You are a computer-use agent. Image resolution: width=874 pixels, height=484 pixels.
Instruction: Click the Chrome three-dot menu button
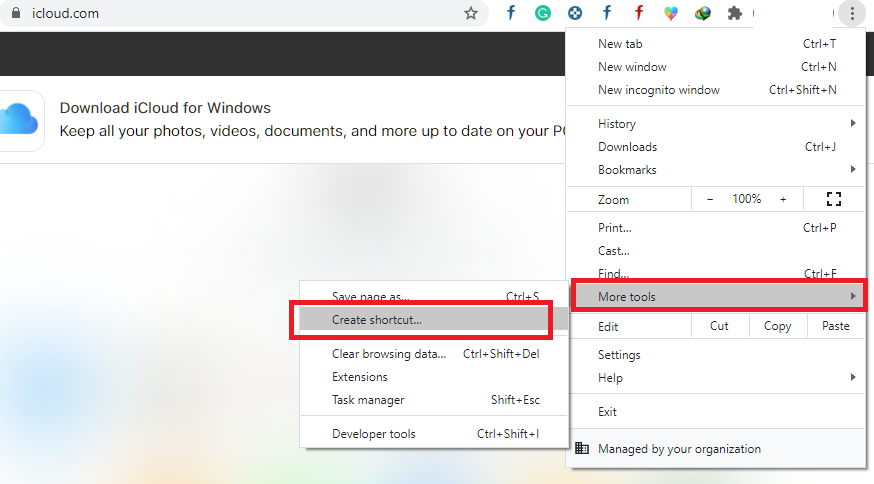pos(851,14)
